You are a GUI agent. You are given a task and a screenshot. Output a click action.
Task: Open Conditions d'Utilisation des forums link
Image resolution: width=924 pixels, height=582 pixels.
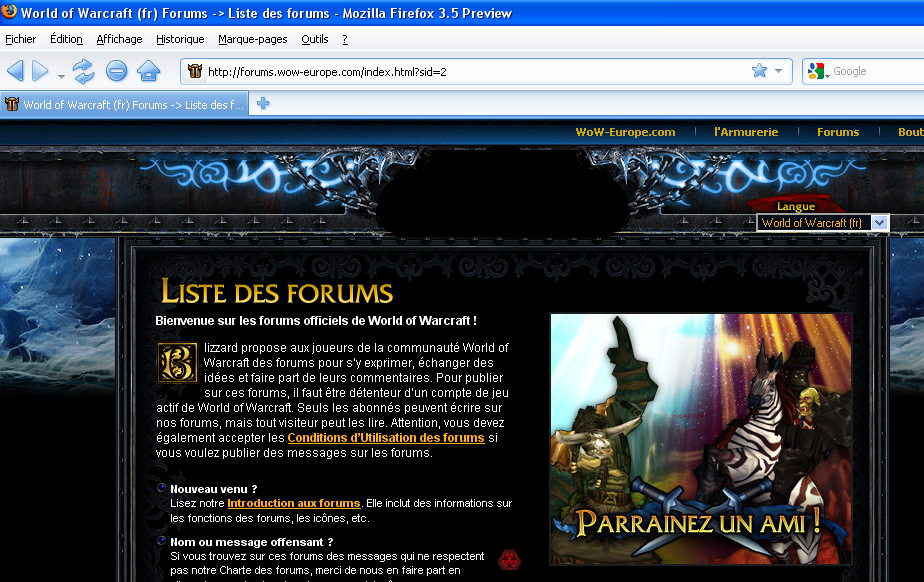pyautogui.click(x=386, y=438)
